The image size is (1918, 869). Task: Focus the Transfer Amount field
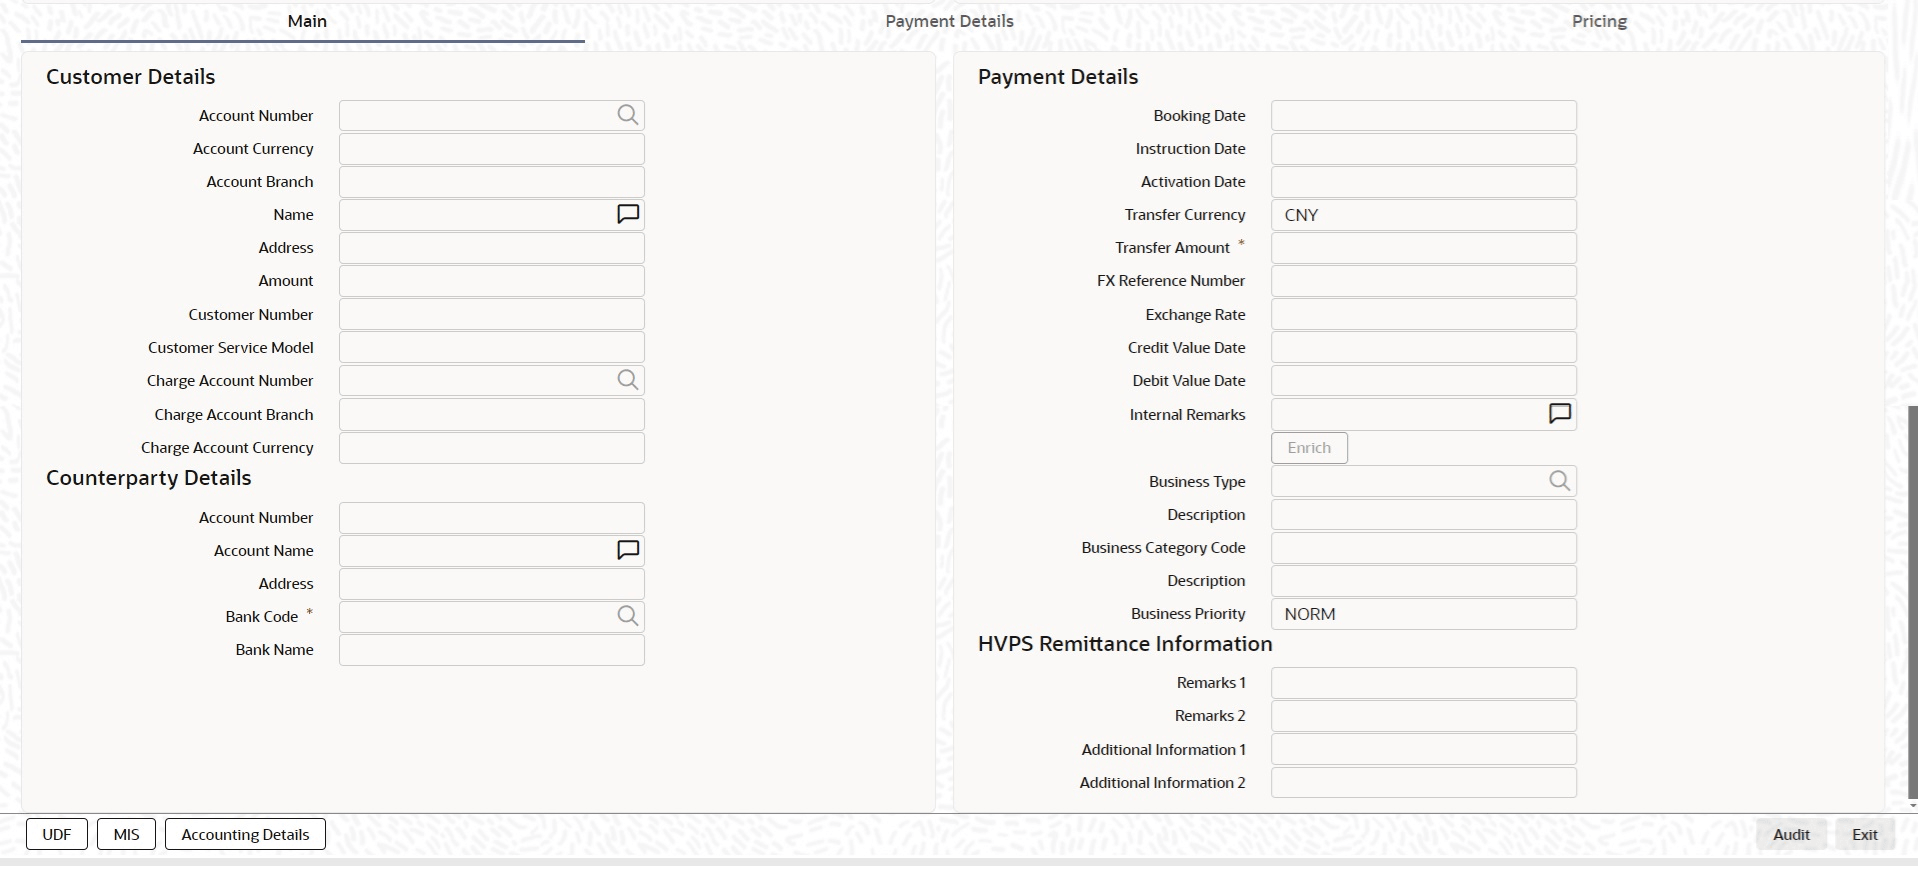1423,248
